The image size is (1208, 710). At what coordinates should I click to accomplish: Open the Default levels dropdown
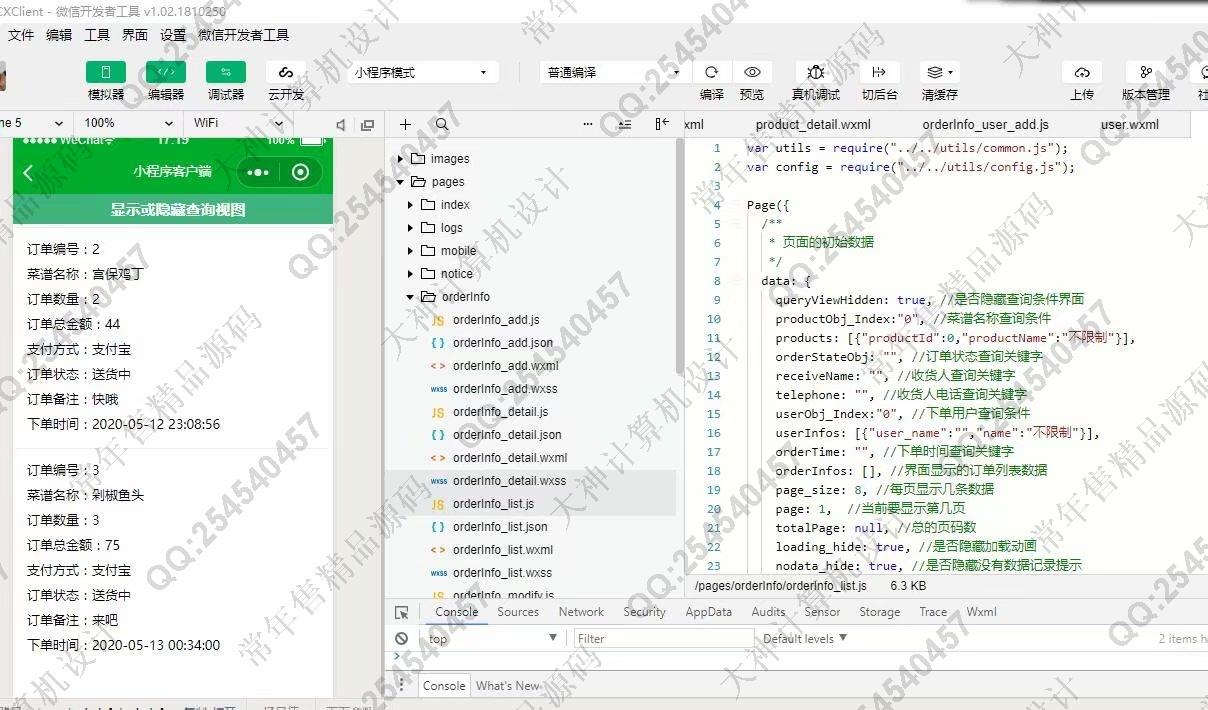(805, 638)
